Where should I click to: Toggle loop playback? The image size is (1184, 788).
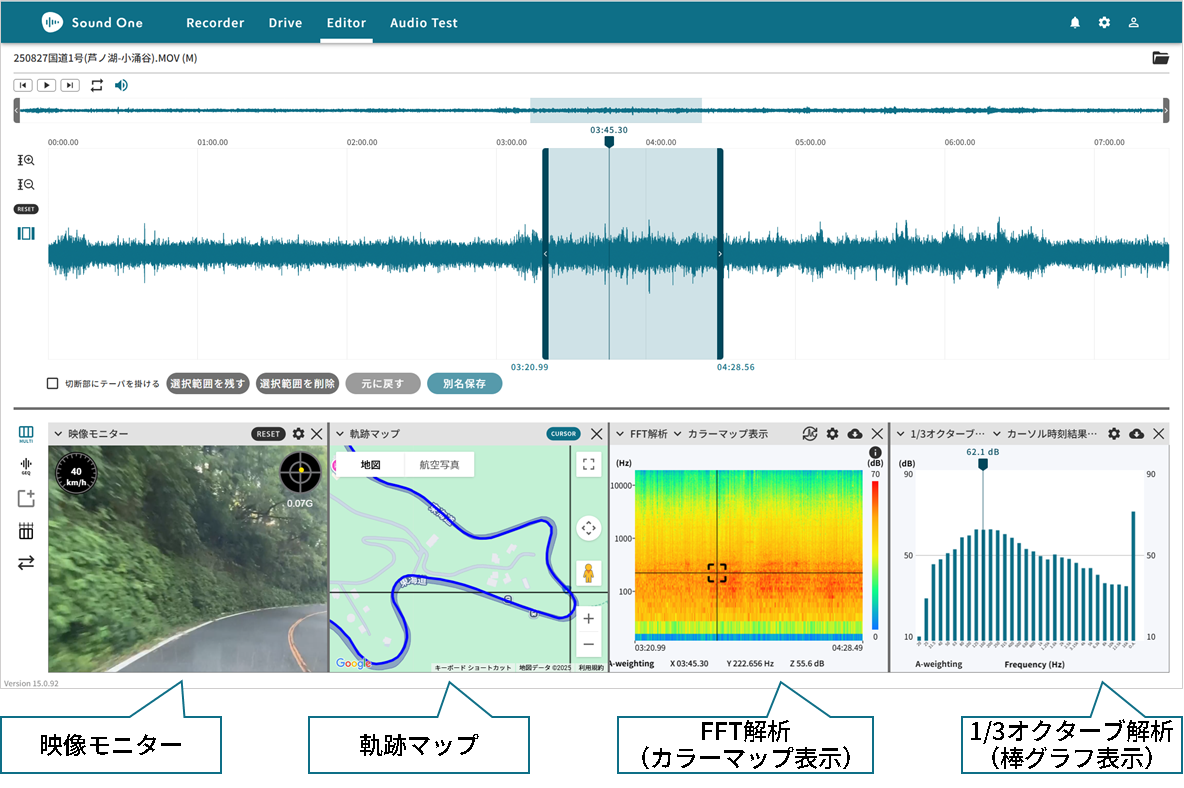tap(97, 85)
